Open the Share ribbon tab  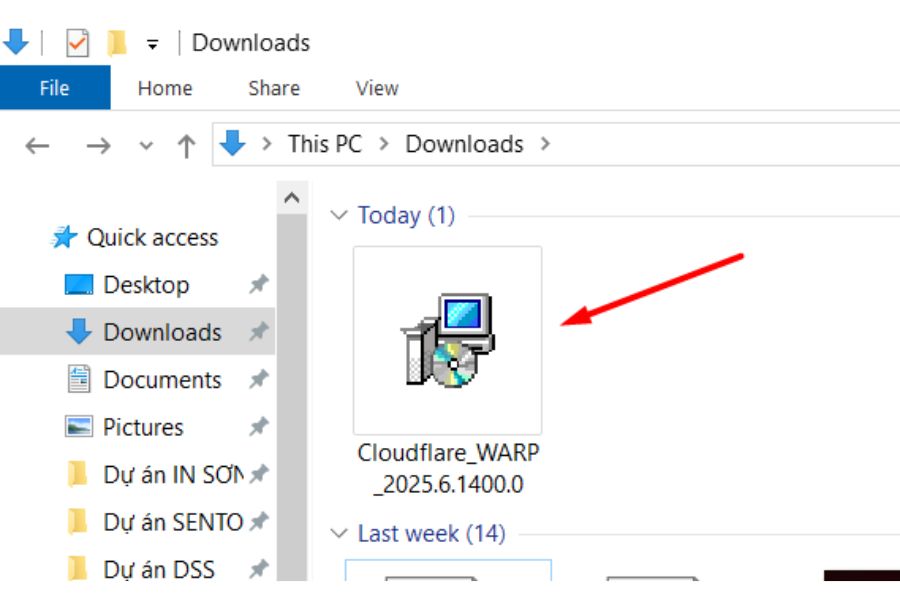point(274,88)
